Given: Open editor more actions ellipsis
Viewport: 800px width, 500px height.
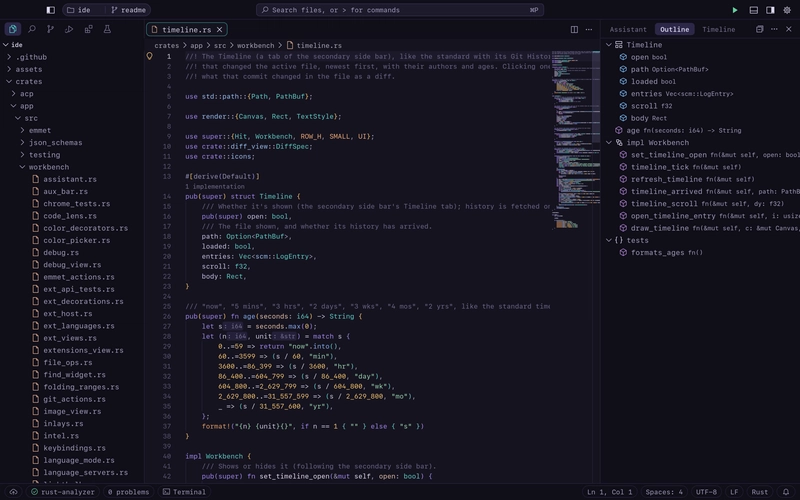Looking at the screenshot, I should click(589, 29).
